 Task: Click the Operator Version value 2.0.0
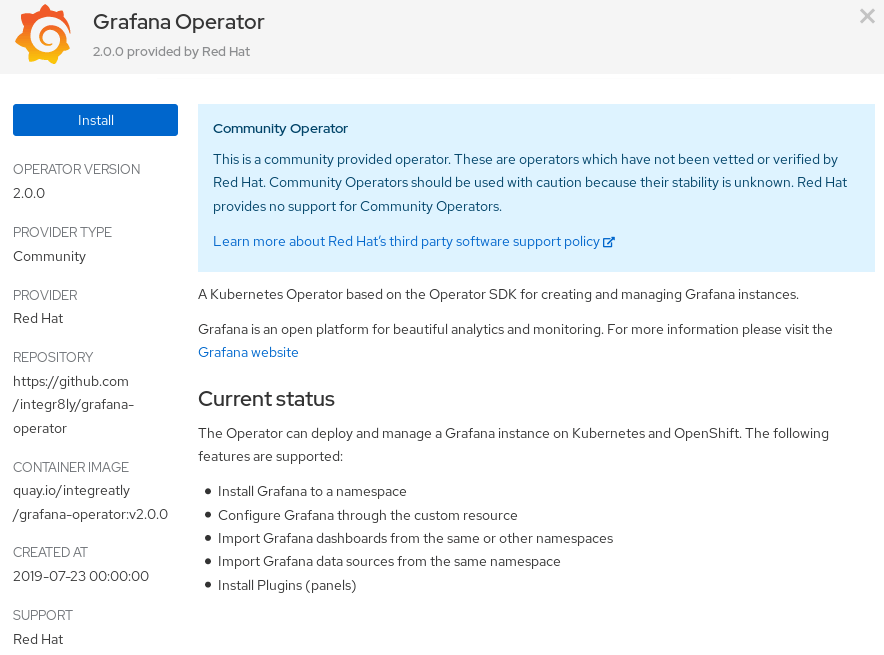[29, 193]
